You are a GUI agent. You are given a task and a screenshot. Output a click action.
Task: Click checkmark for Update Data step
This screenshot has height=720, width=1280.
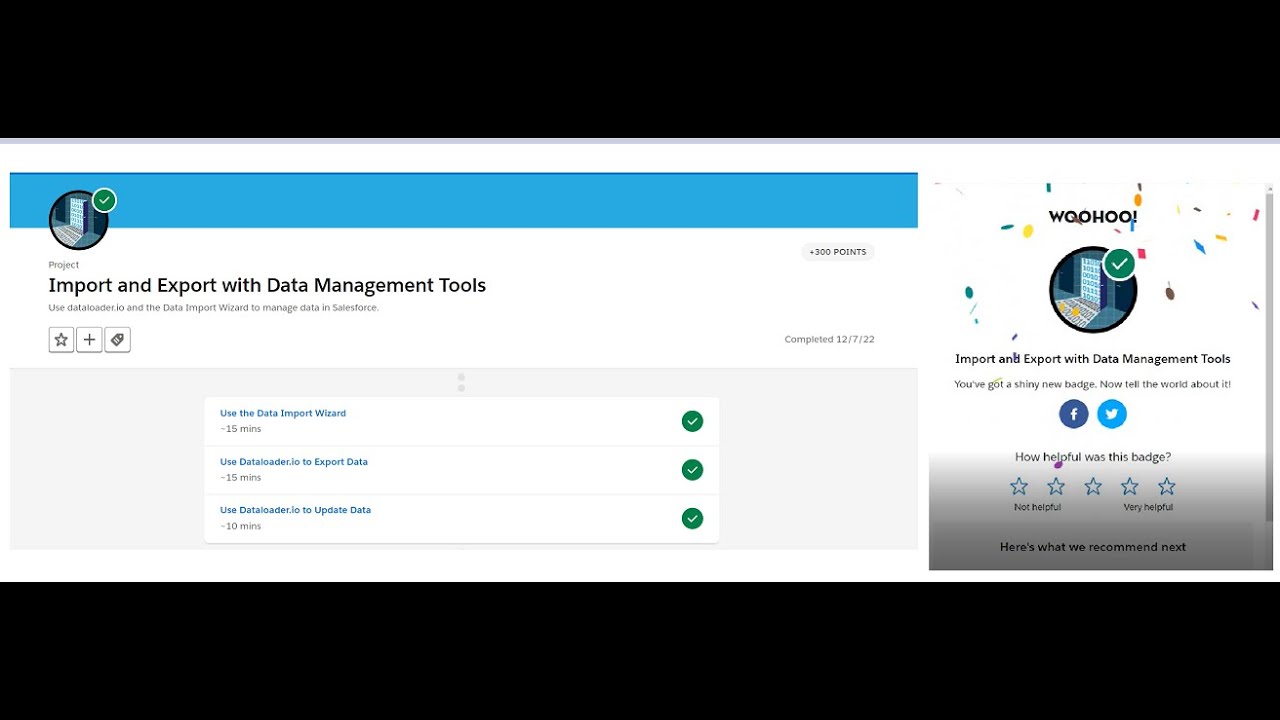(x=692, y=518)
